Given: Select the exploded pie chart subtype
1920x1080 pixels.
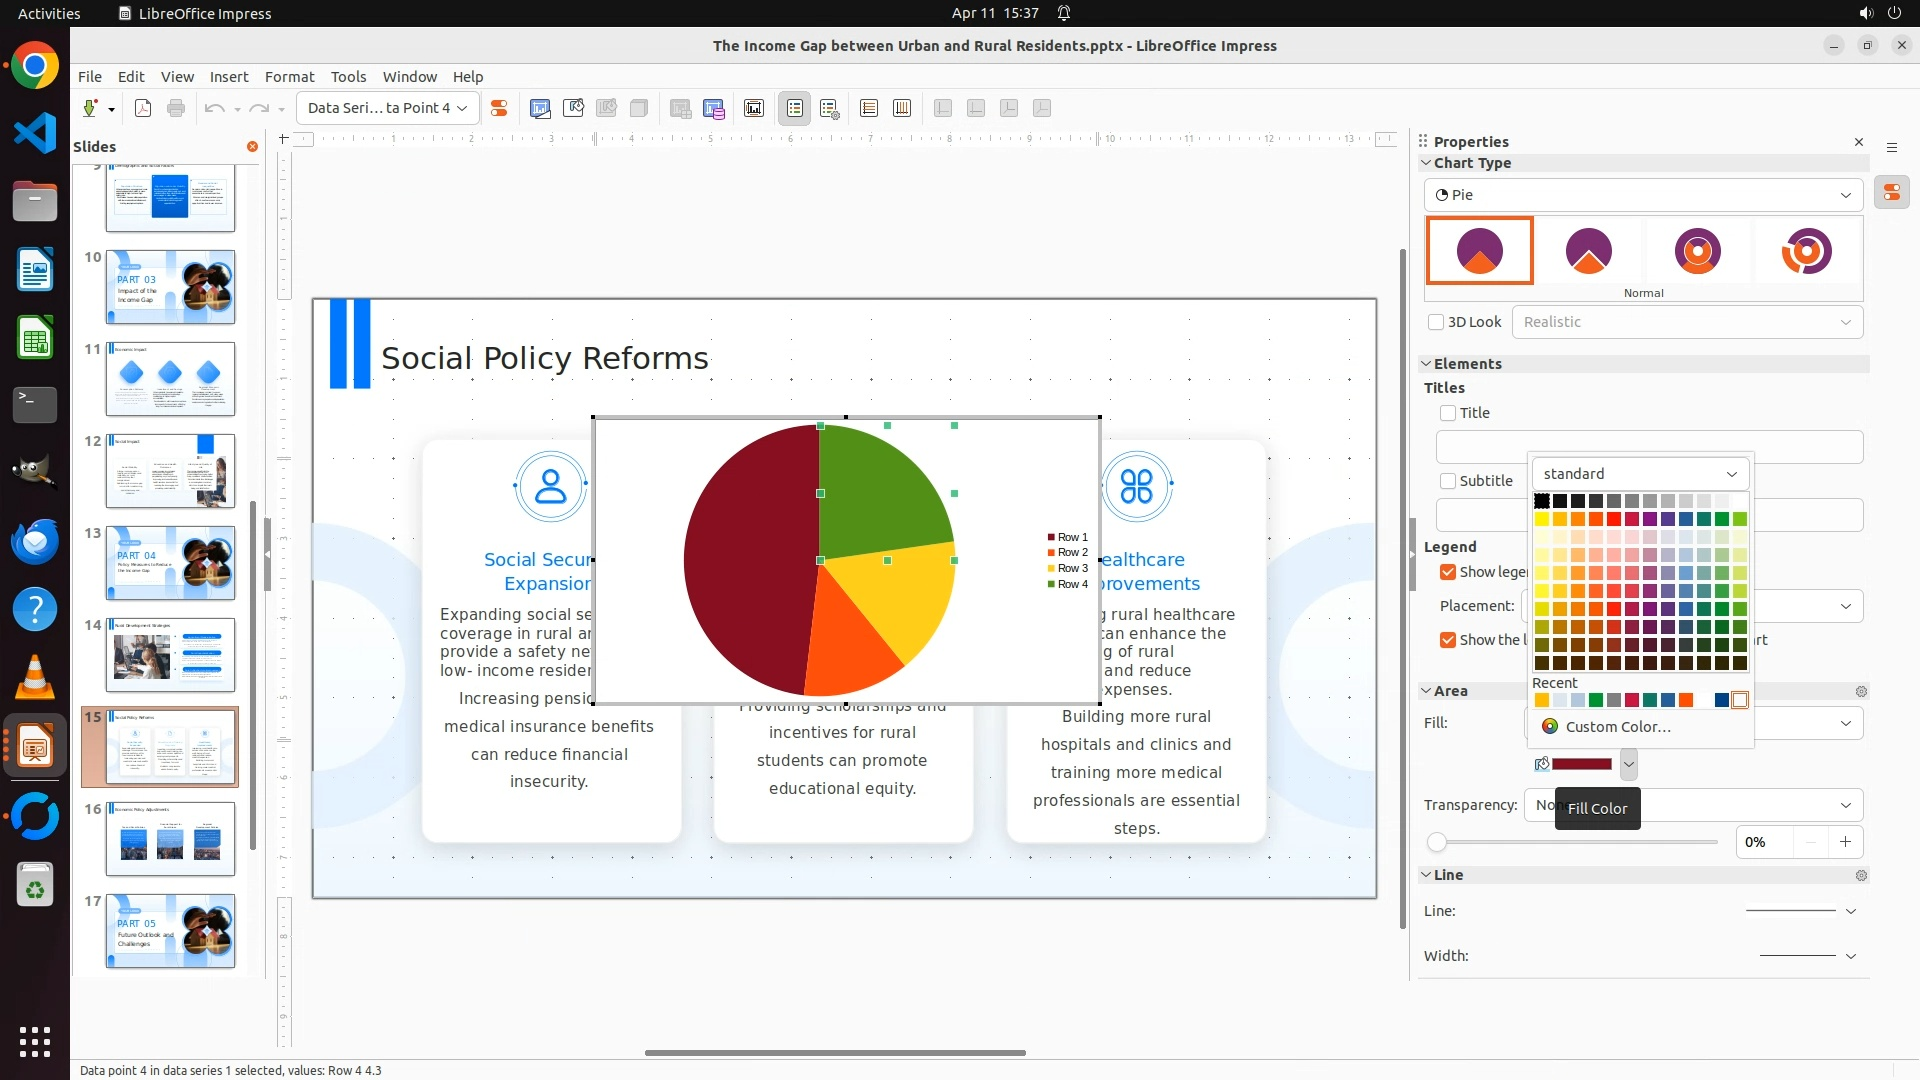Looking at the screenshot, I should coord(1588,250).
